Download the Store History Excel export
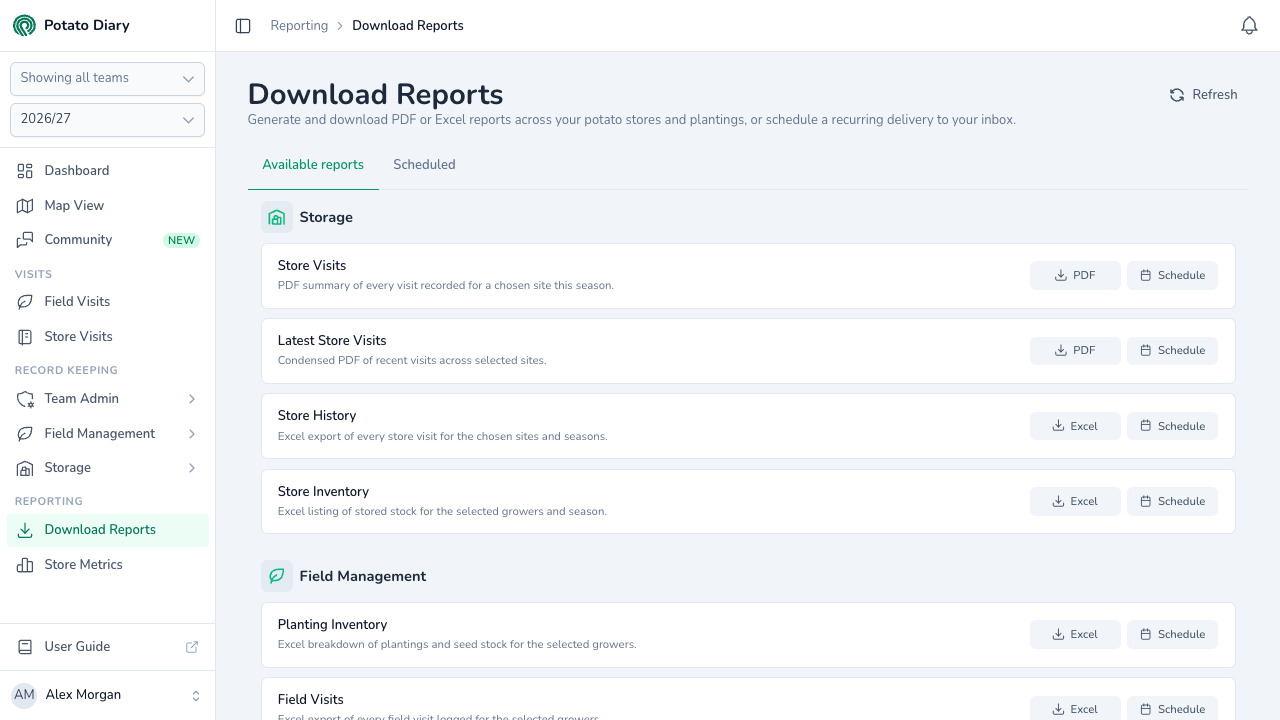The width and height of the screenshot is (1280, 720). pyautogui.click(x=1075, y=426)
